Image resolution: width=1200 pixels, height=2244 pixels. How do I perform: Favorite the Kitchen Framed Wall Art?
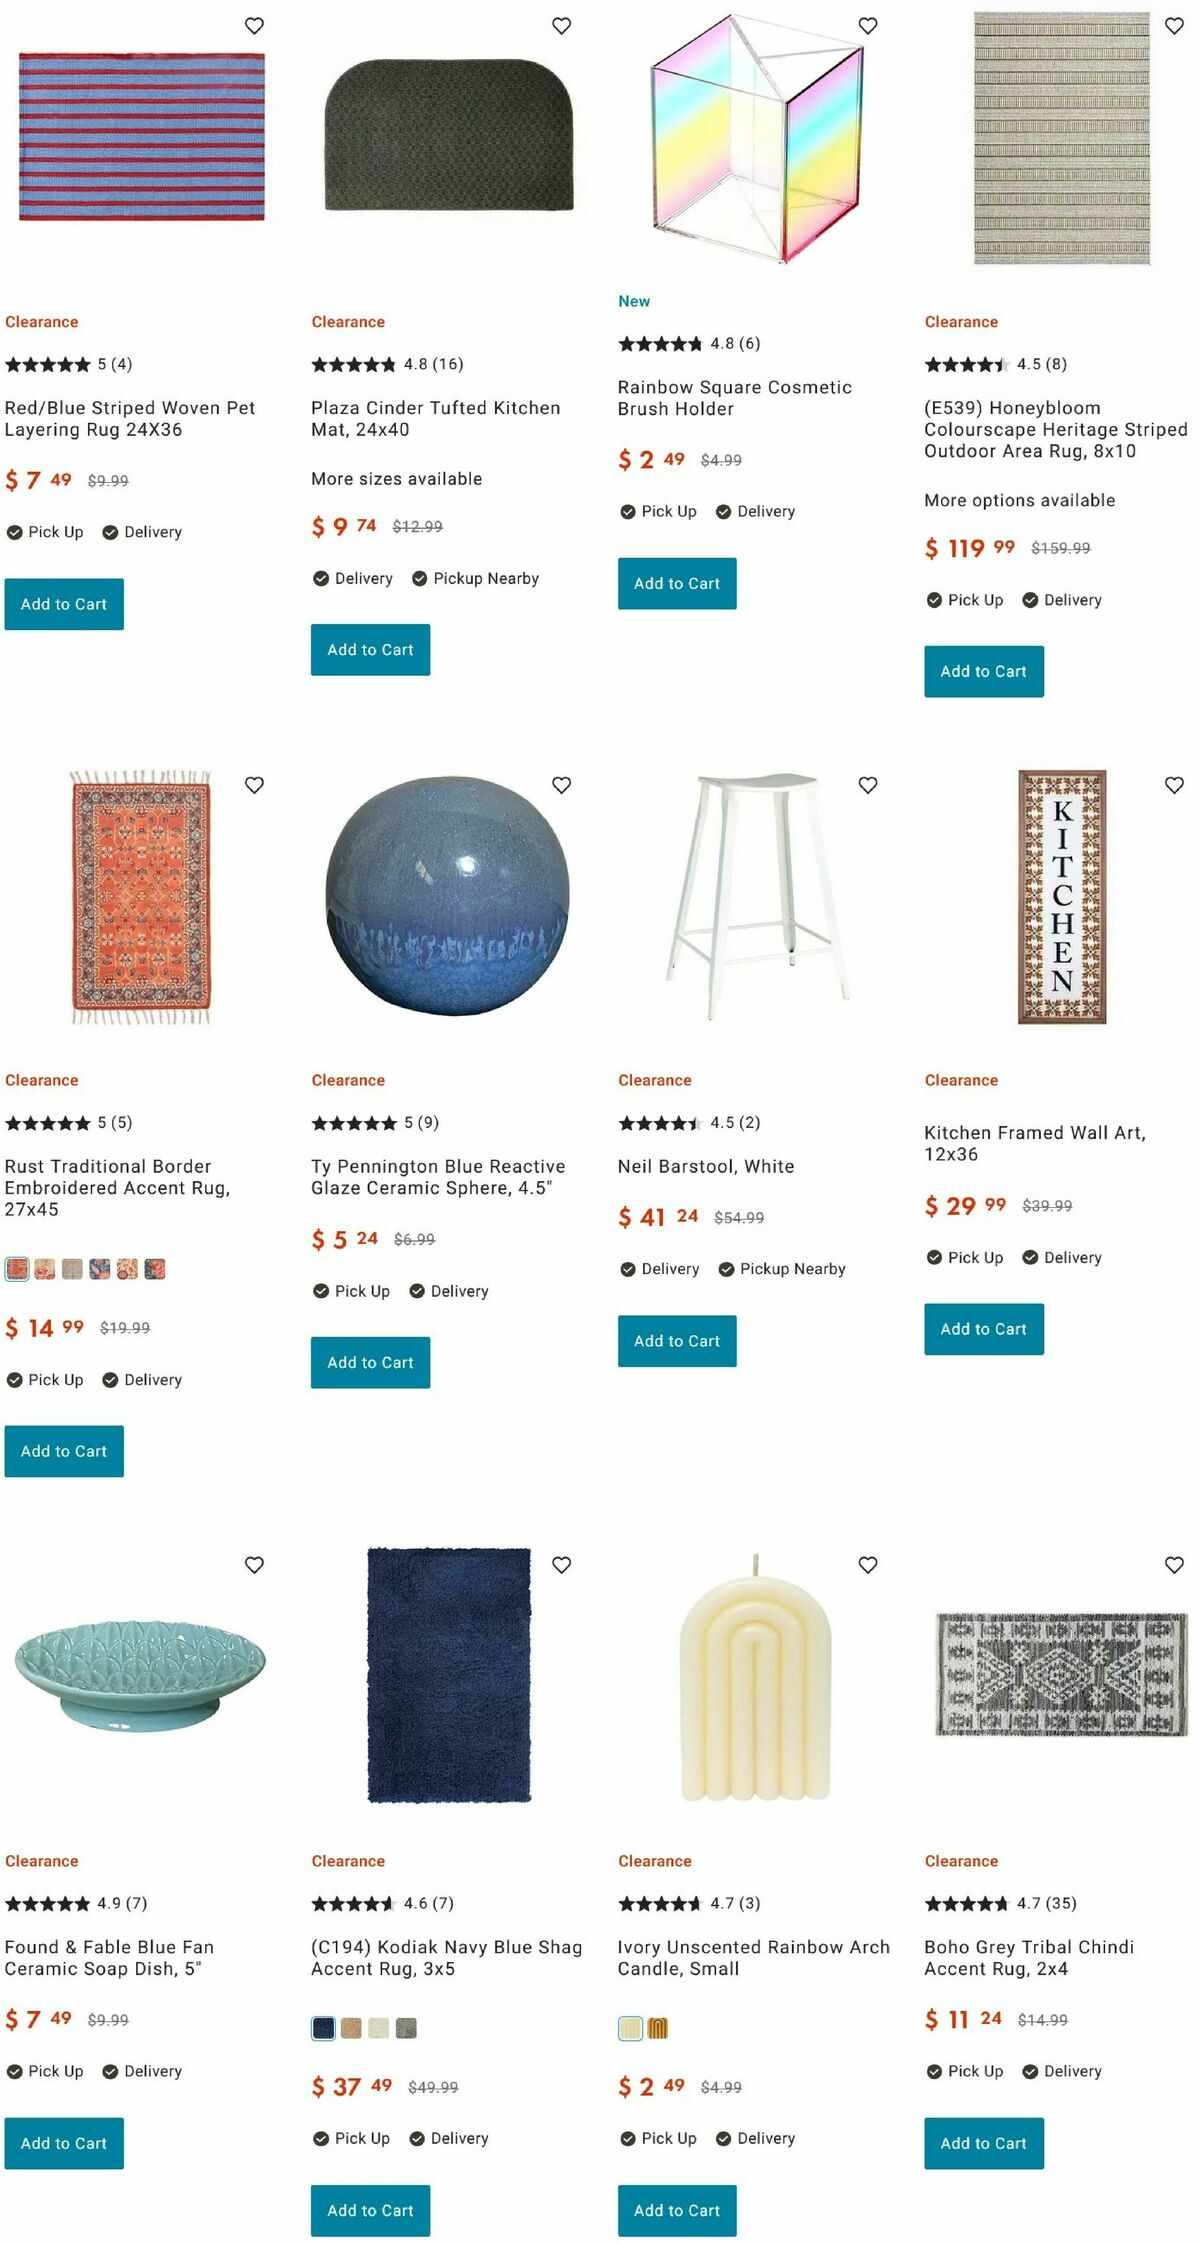click(1174, 785)
